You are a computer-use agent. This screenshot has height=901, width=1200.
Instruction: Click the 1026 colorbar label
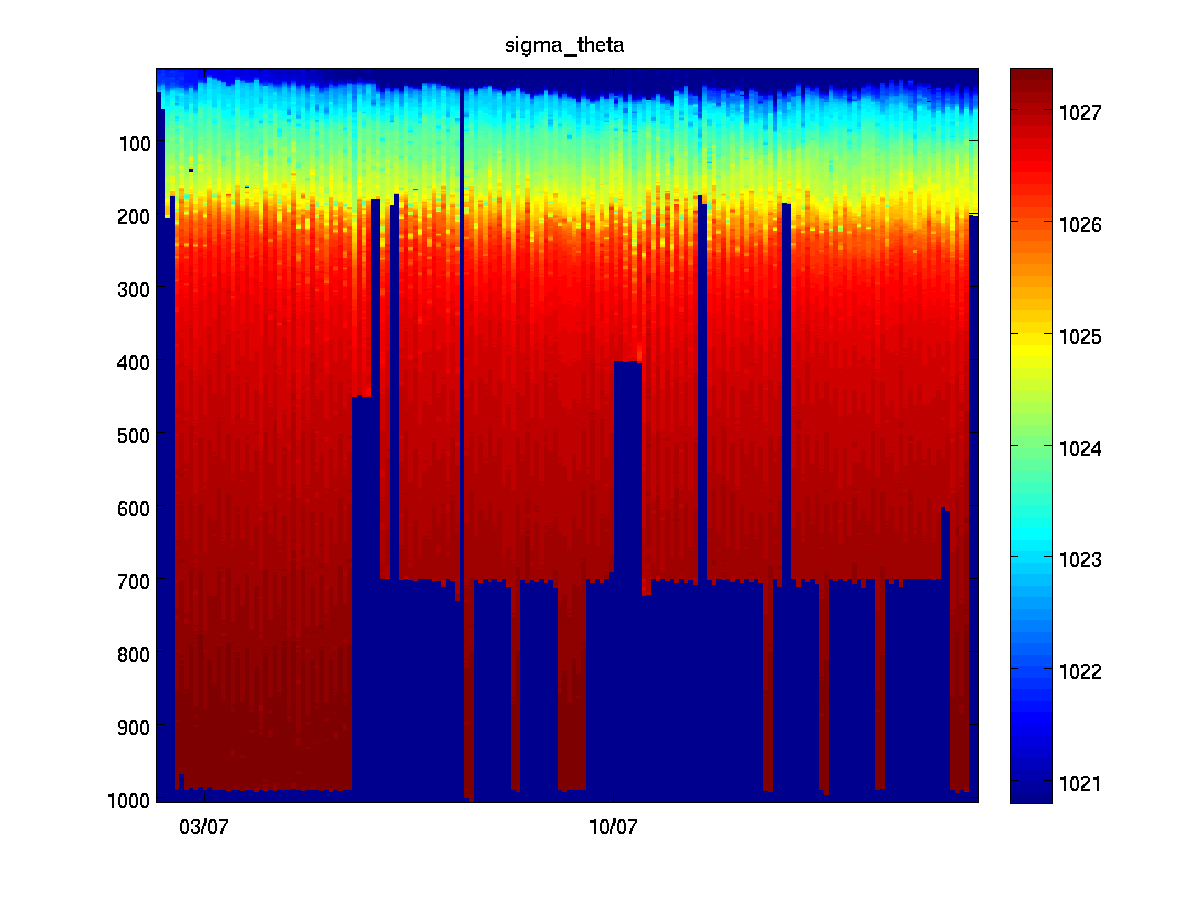(1080, 225)
